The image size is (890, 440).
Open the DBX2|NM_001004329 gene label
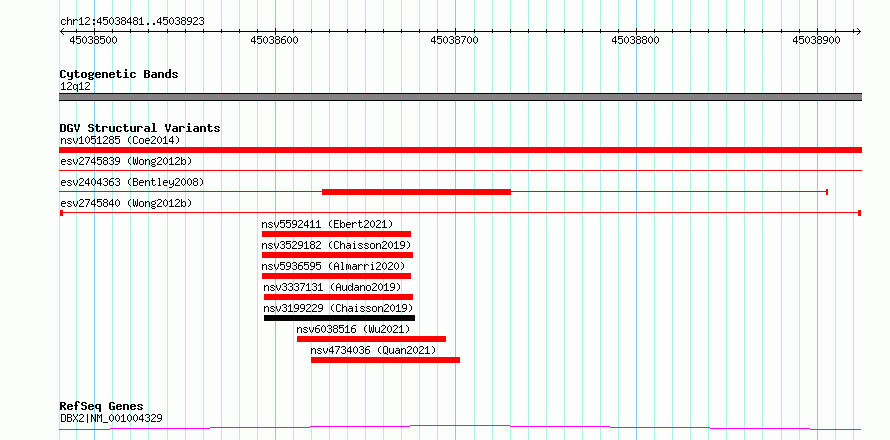coord(111,418)
